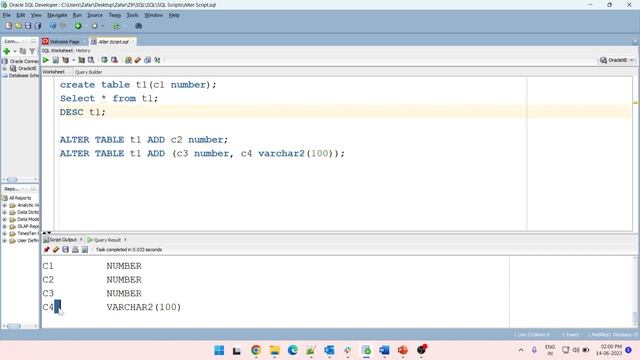Screen dimensions: 640x360
Task: Expand the TimesTen Reports folder
Action: click(4, 233)
